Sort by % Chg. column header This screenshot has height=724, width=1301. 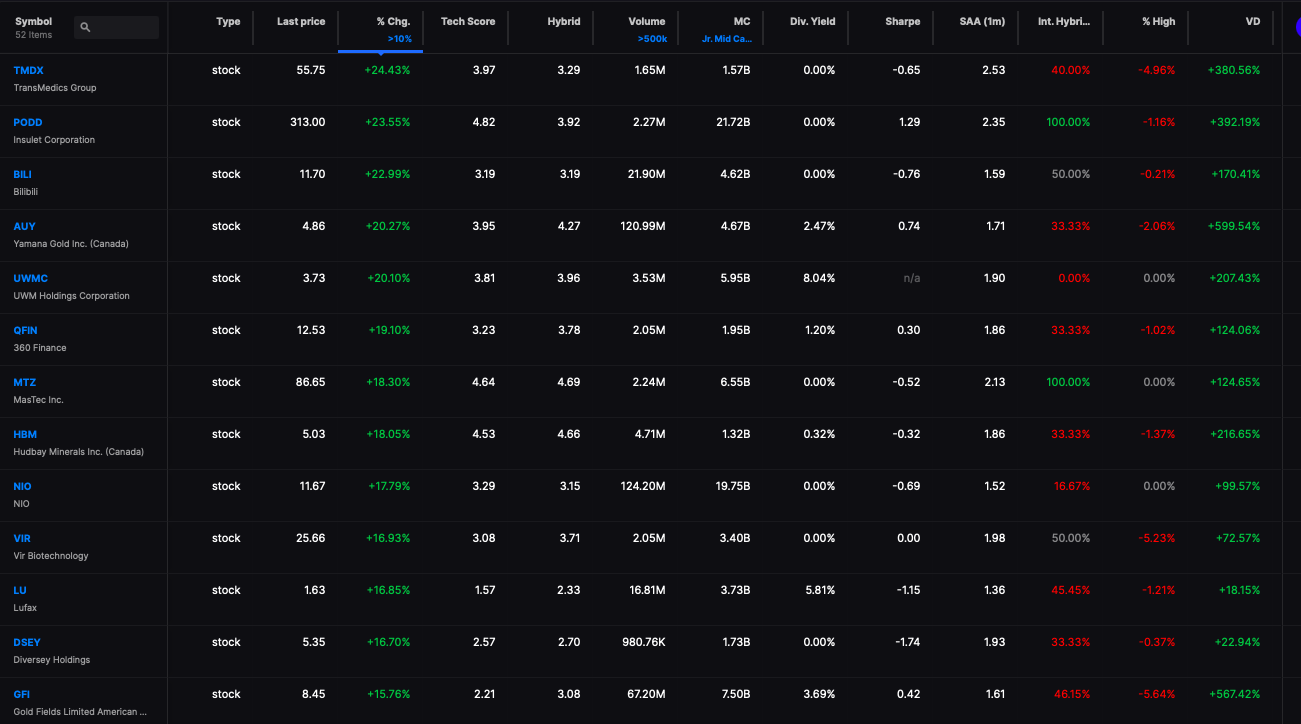(x=393, y=21)
